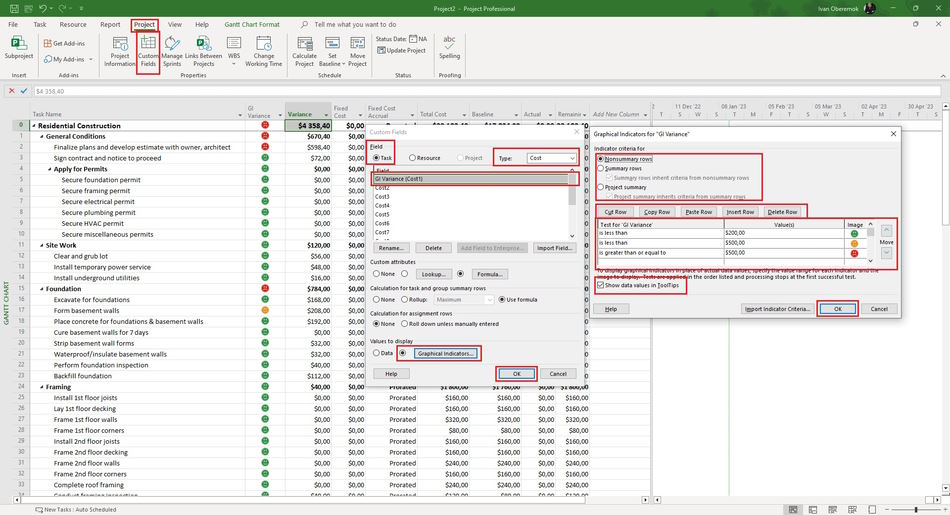
Task: Click red indicator image in third criteria row
Action: point(854,253)
